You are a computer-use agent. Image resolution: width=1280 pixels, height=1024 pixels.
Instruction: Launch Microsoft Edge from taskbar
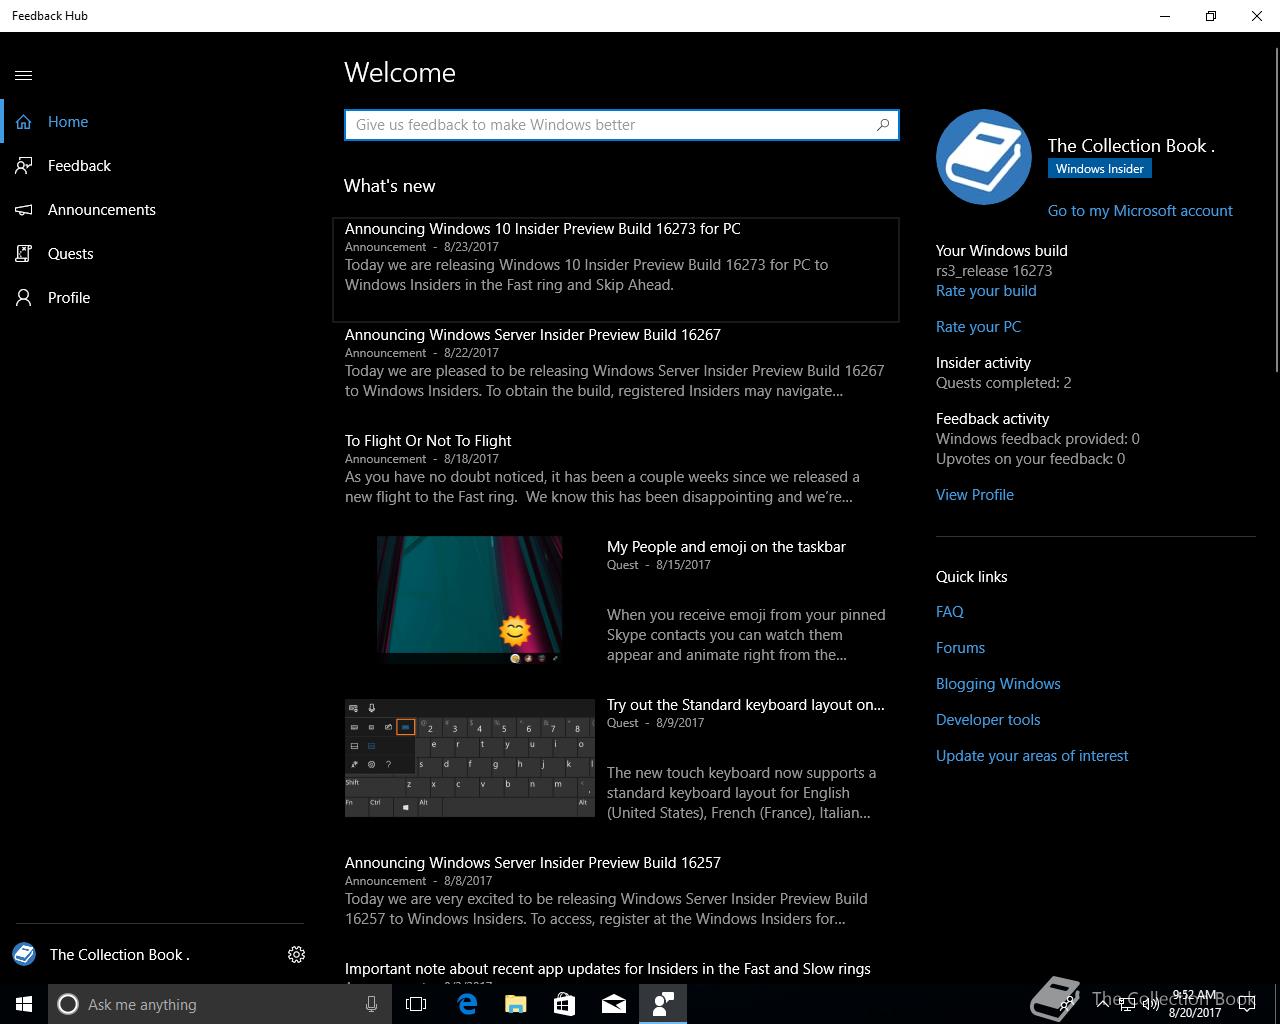466,1004
